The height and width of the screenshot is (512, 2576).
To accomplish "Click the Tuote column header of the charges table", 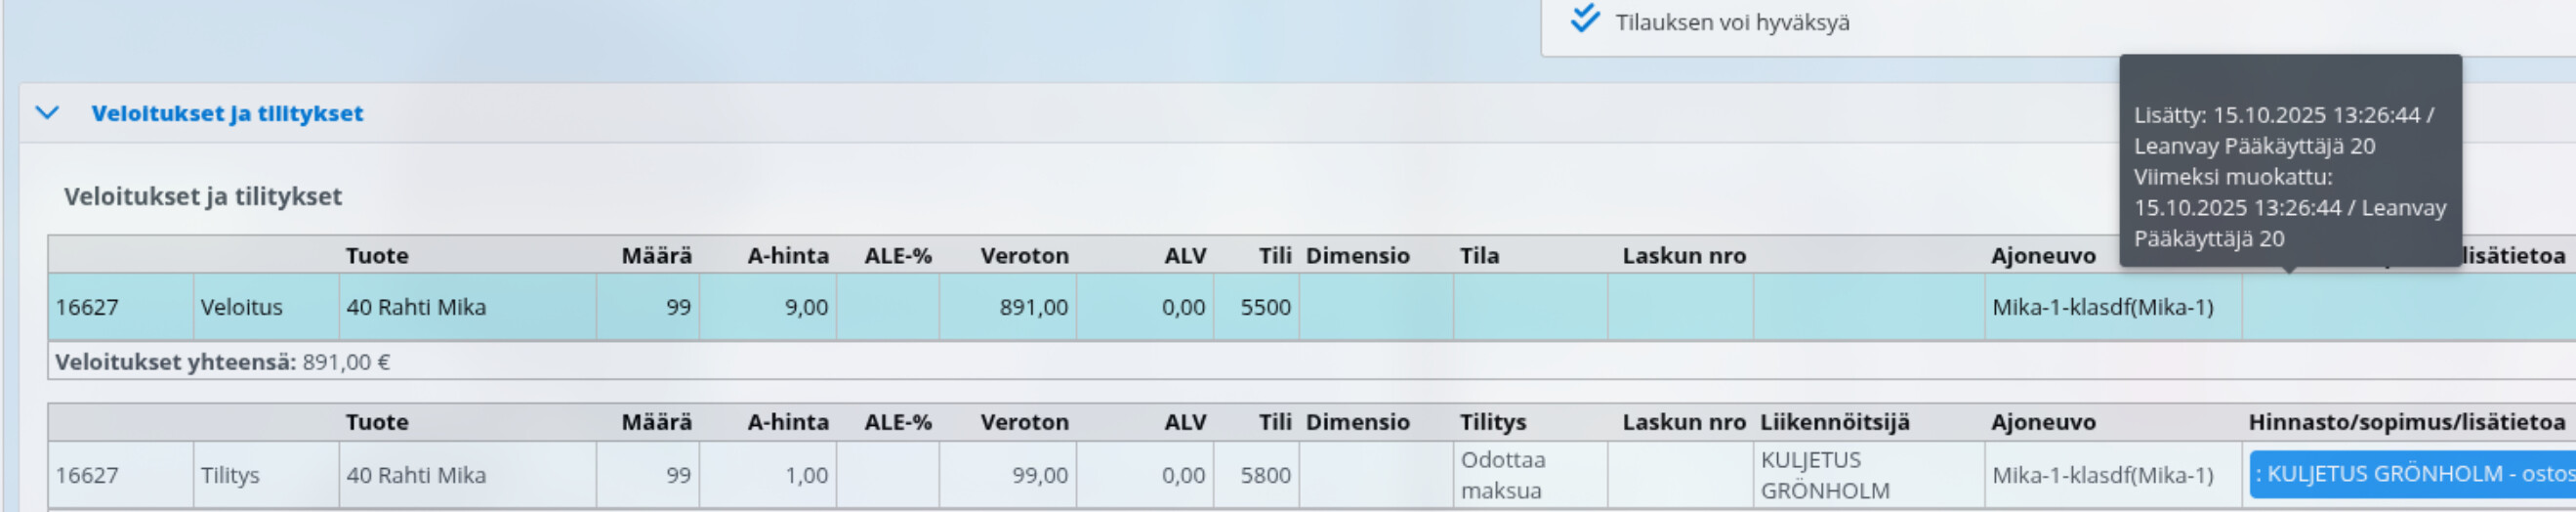I will click(377, 256).
